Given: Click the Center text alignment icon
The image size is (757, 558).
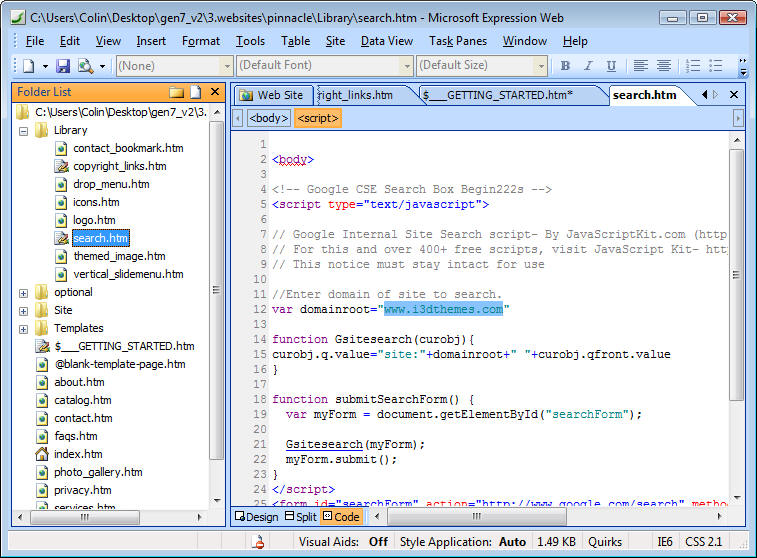Looking at the screenshot, I should pyautogui.click(x=664, y=66).
